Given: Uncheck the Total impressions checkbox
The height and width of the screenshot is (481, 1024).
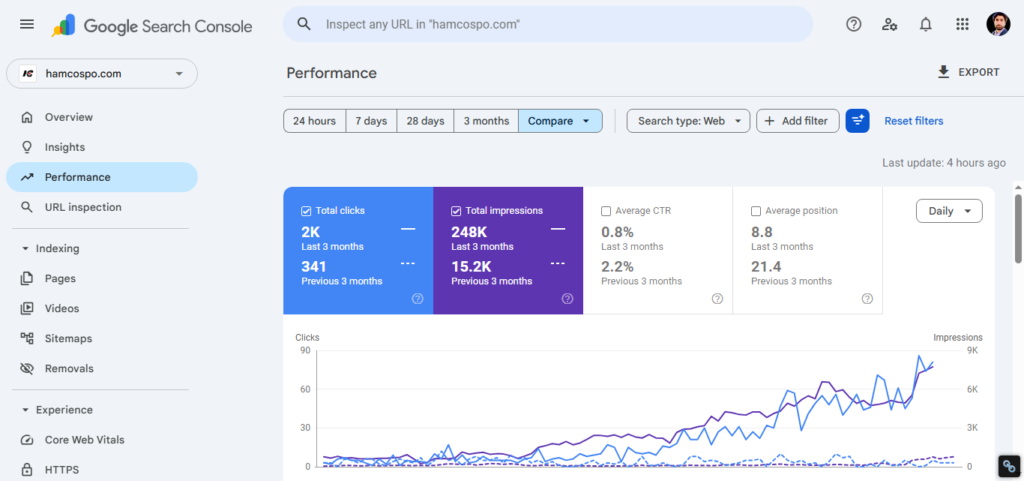Looking at the screenshot, I should pos(456,211).
